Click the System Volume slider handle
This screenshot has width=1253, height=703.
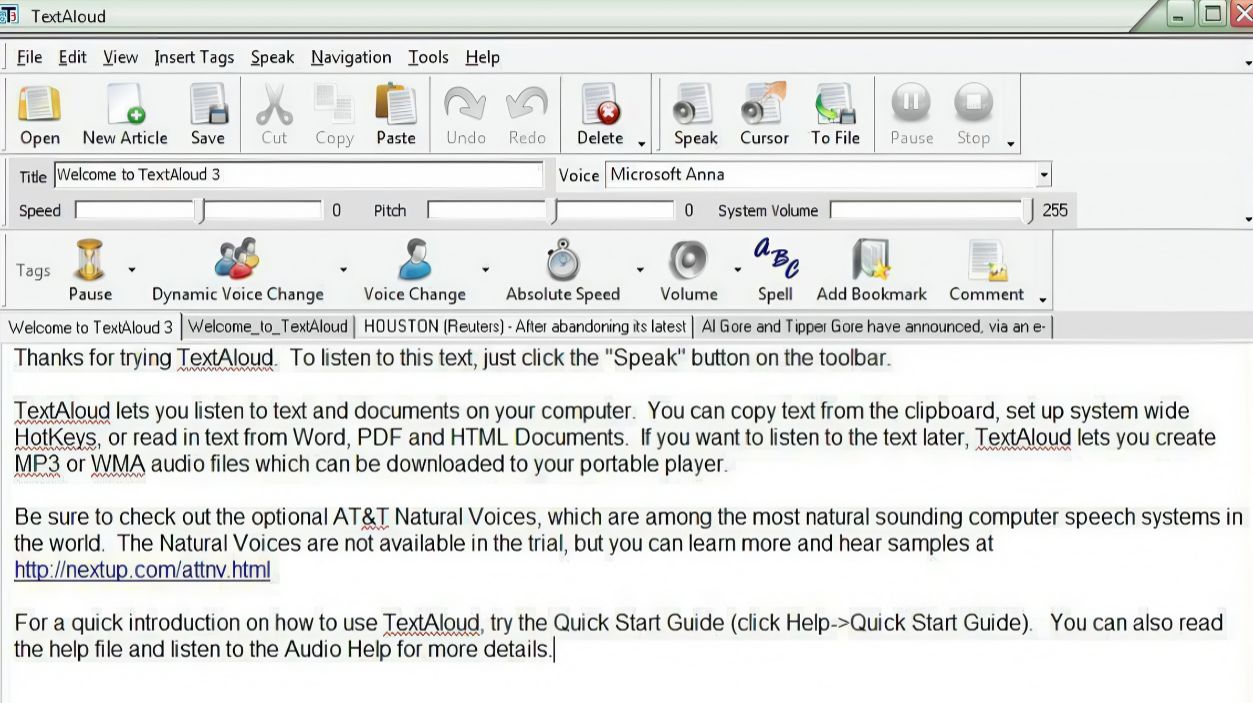click(1030, 211)
